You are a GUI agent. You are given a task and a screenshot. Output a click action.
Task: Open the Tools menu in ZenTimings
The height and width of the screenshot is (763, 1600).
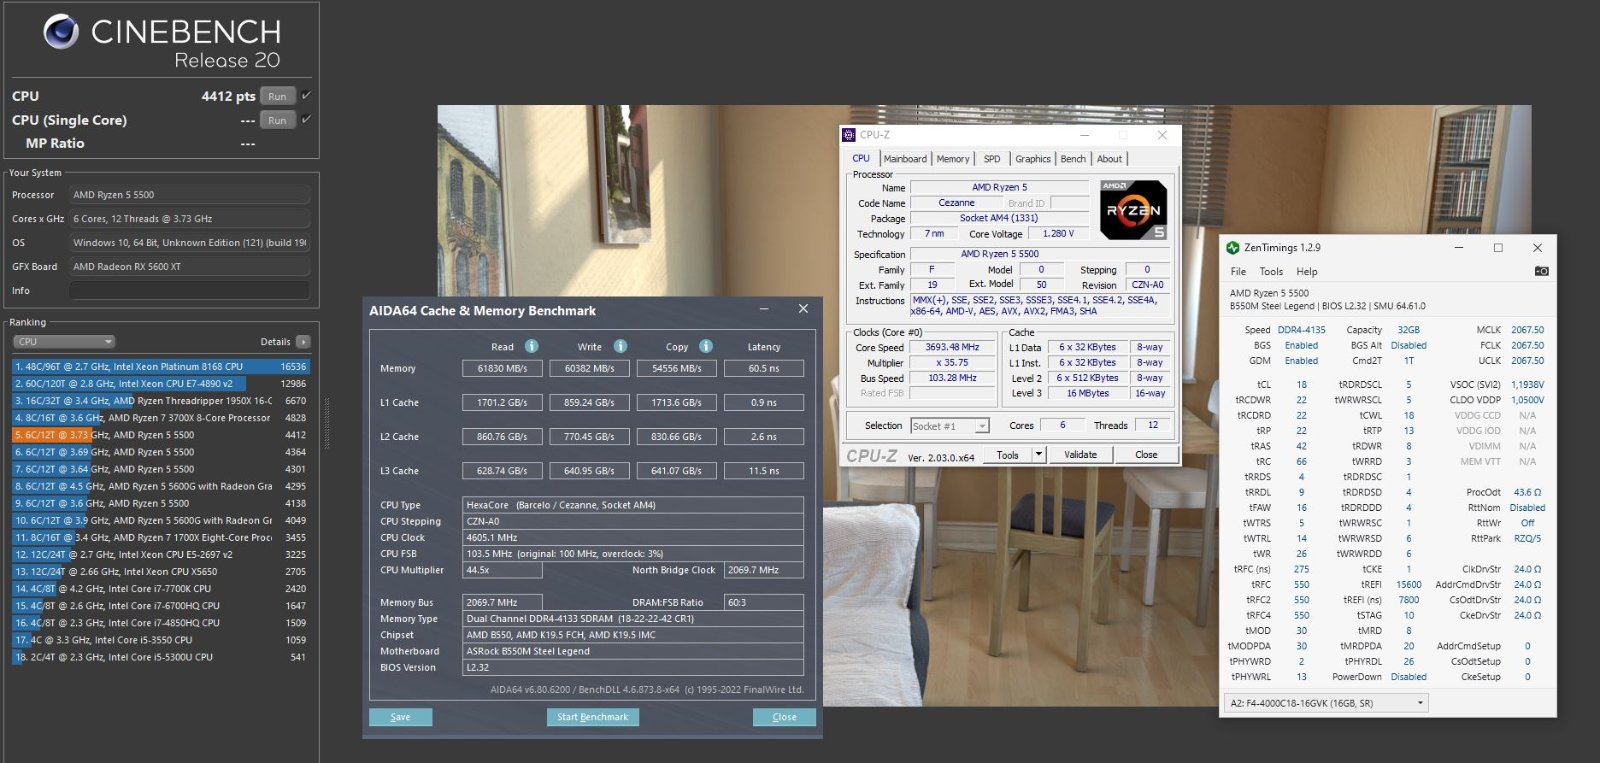tap(1271, 272)
